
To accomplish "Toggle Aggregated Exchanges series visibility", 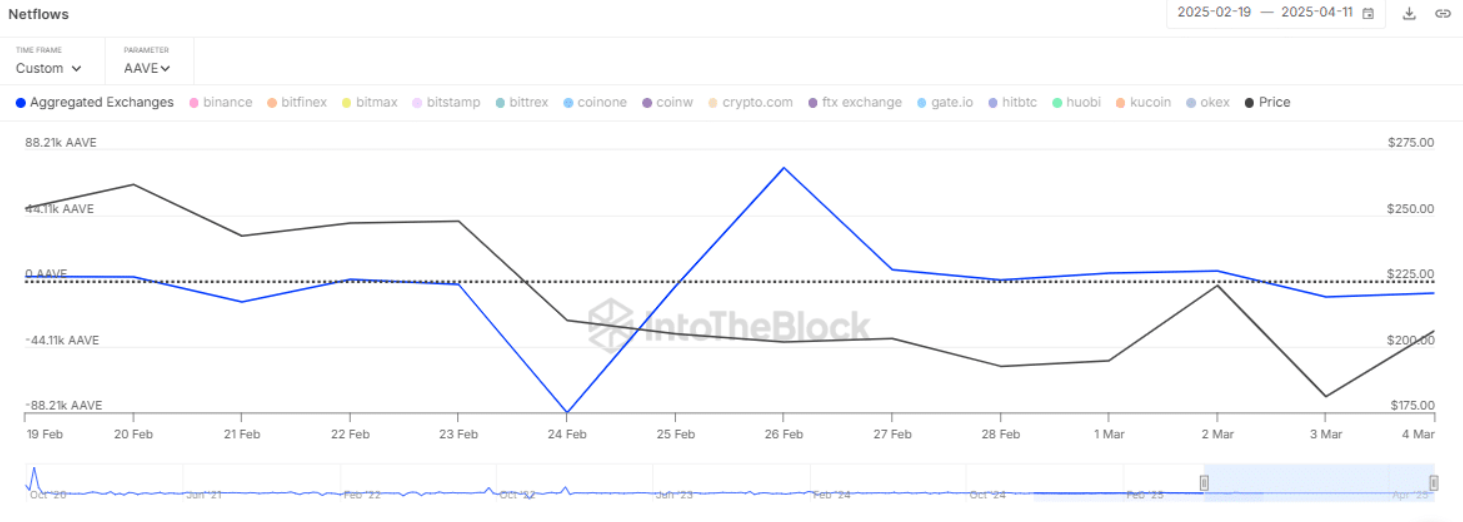I will [x=95, y=102].
